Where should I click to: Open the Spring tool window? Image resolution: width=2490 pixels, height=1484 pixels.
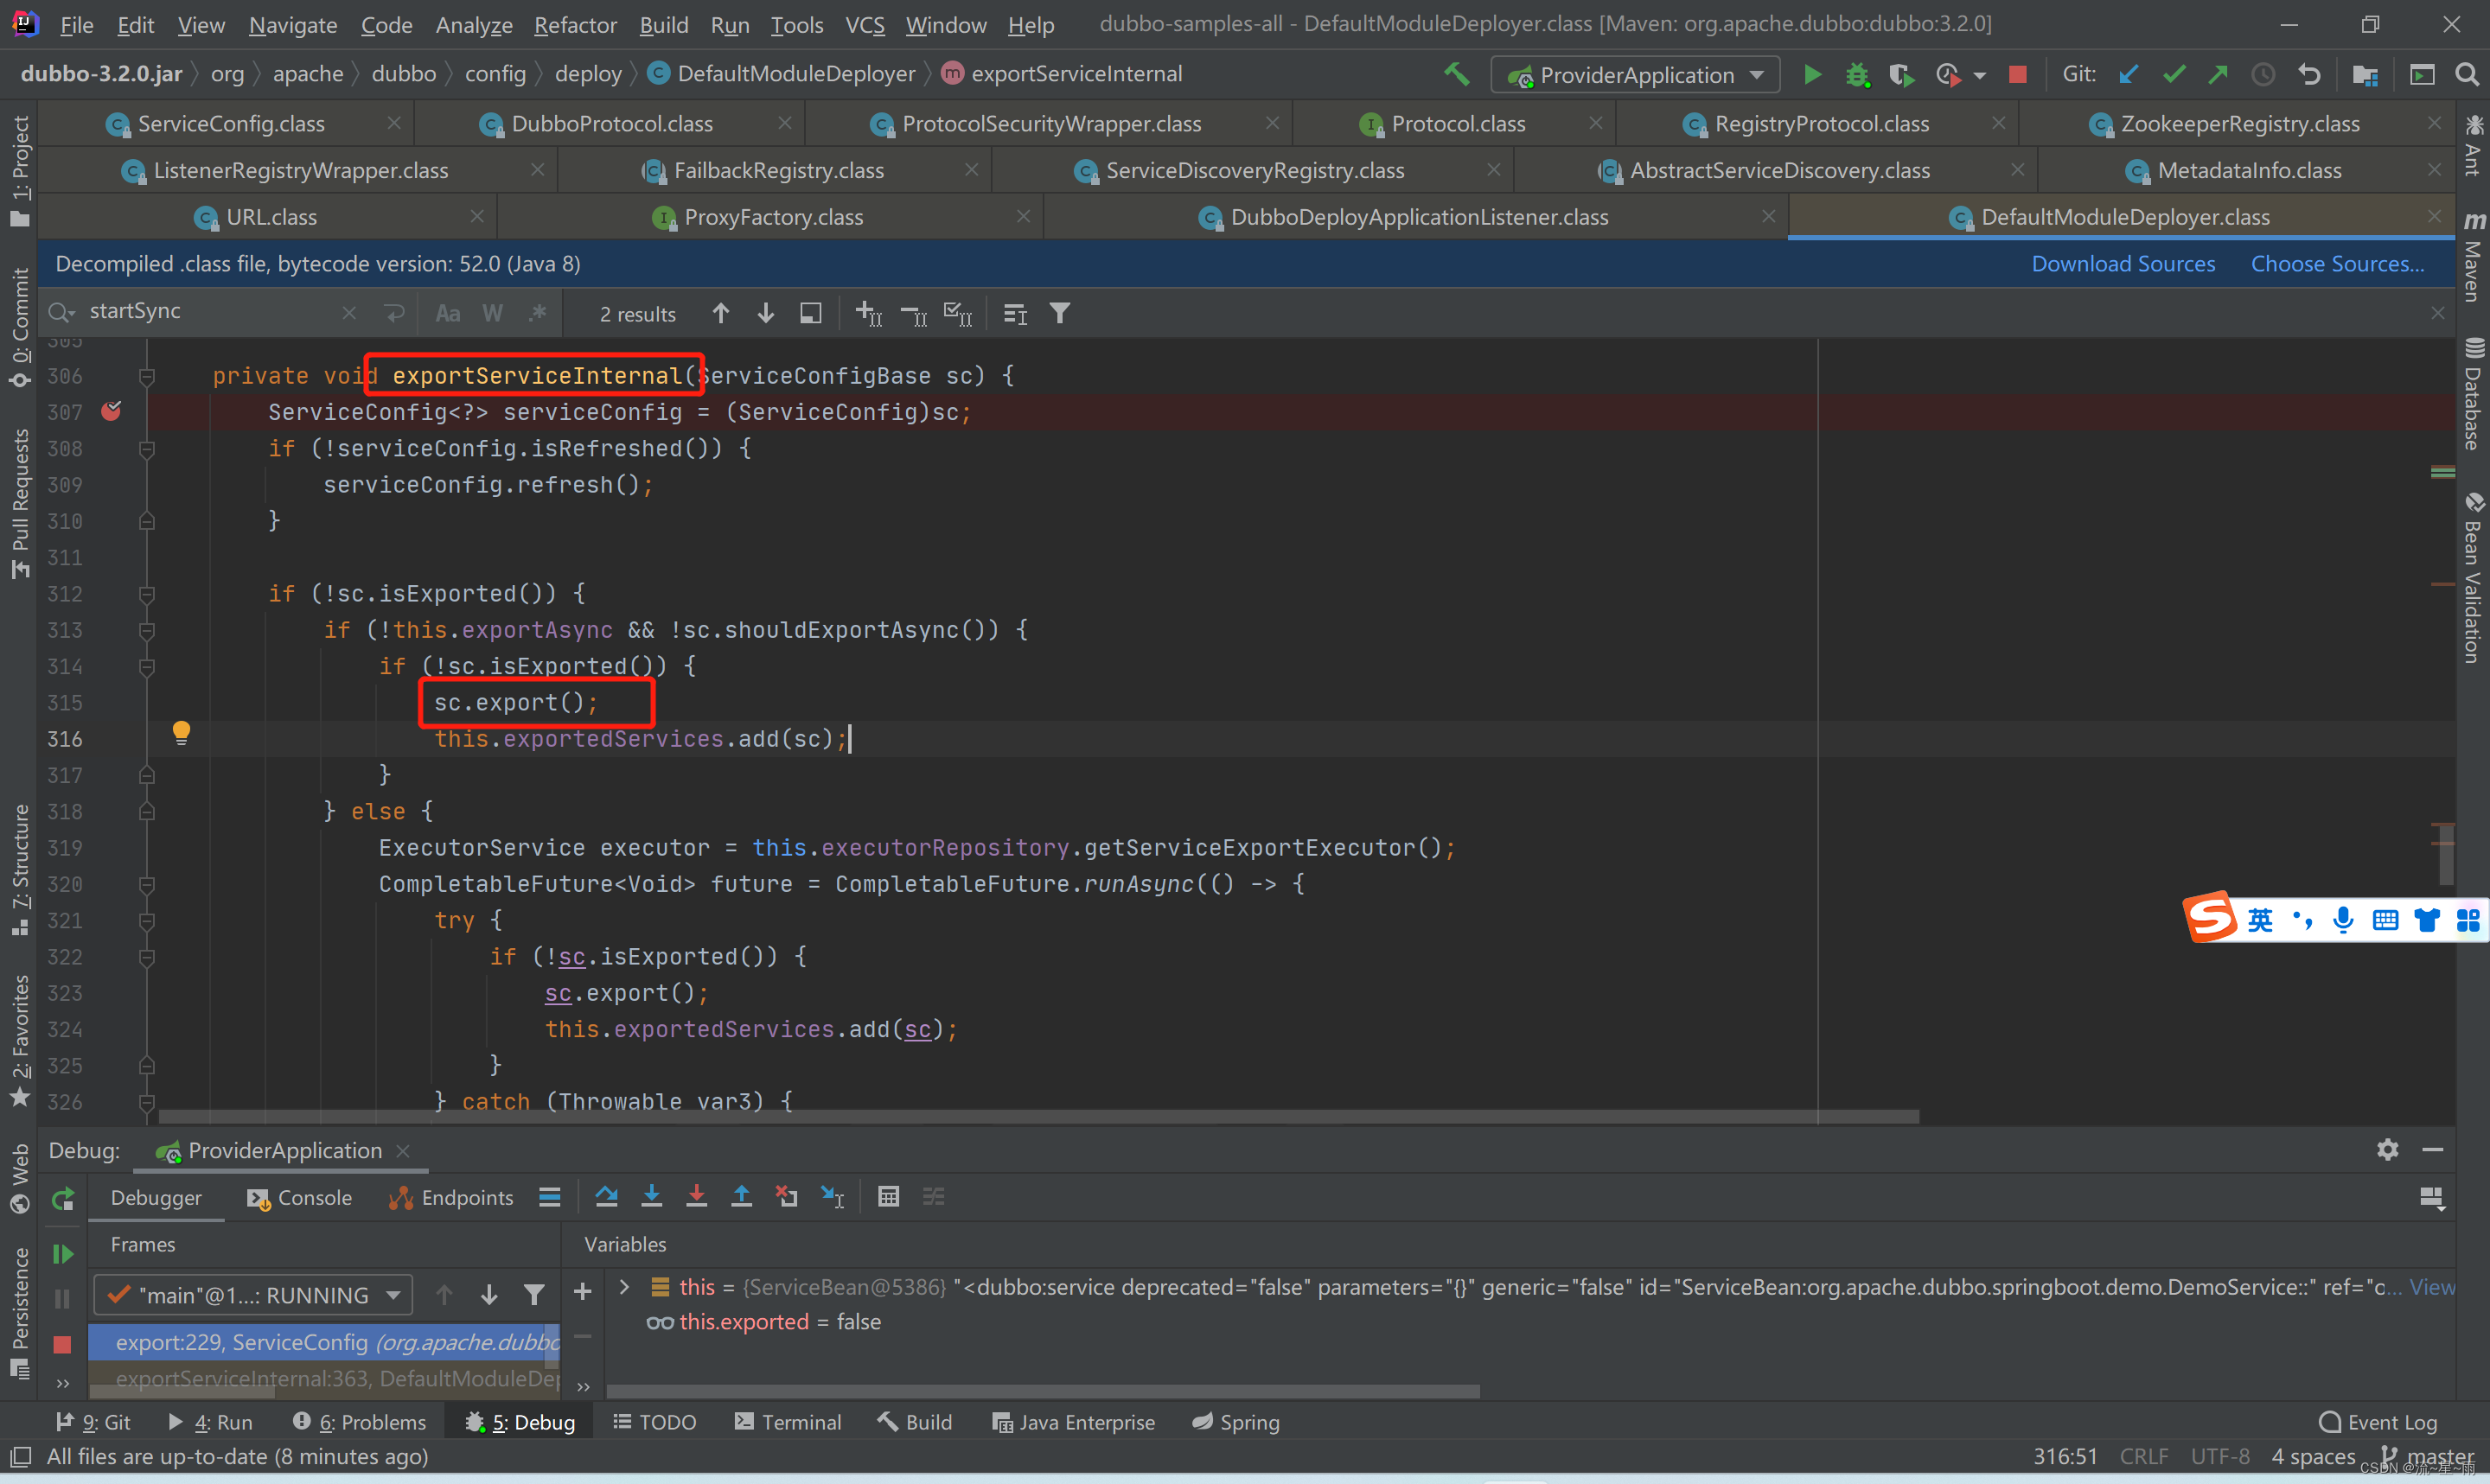(x=1236, y=1422)
